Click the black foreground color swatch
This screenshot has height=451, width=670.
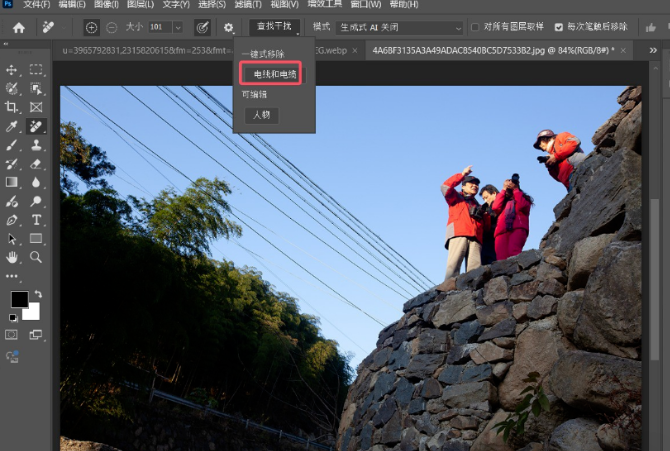[19, 300]
